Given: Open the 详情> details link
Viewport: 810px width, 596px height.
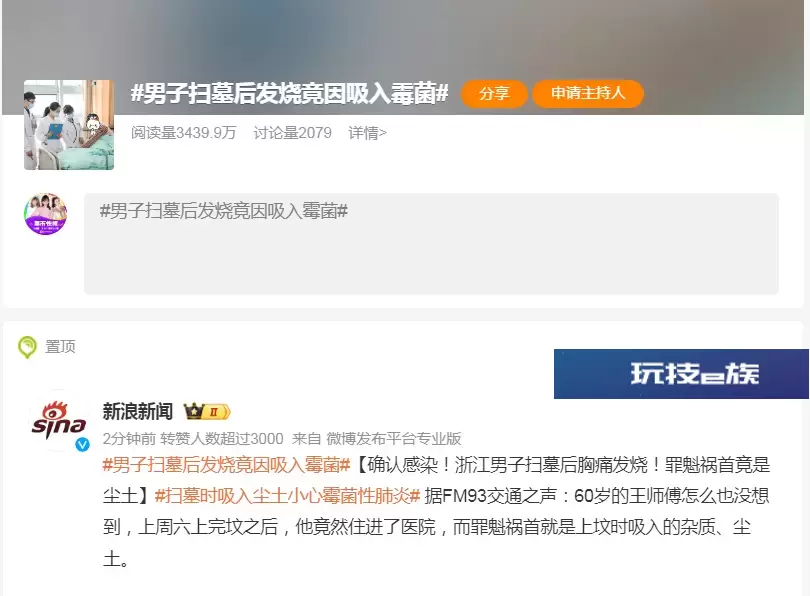Looking at the screenshot, I should pos(367,133).
